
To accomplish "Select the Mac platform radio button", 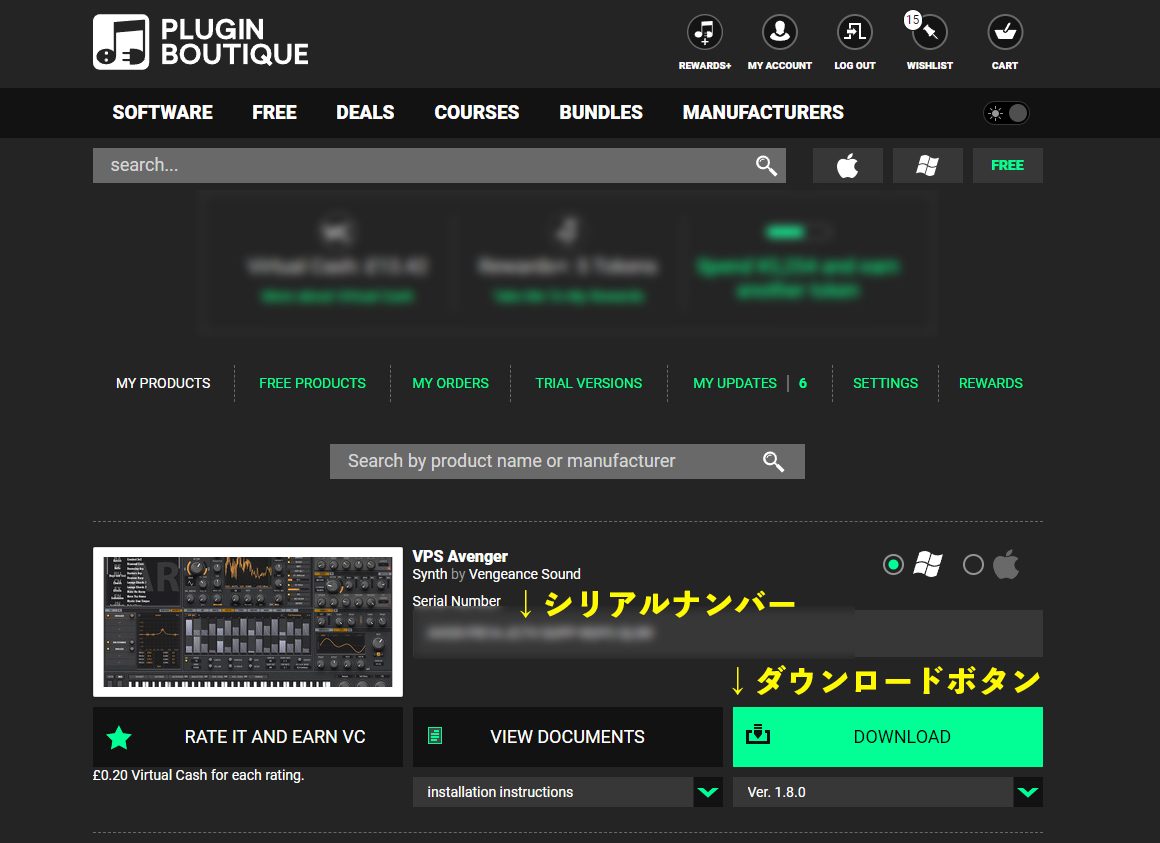I will [x=974, y=565].
